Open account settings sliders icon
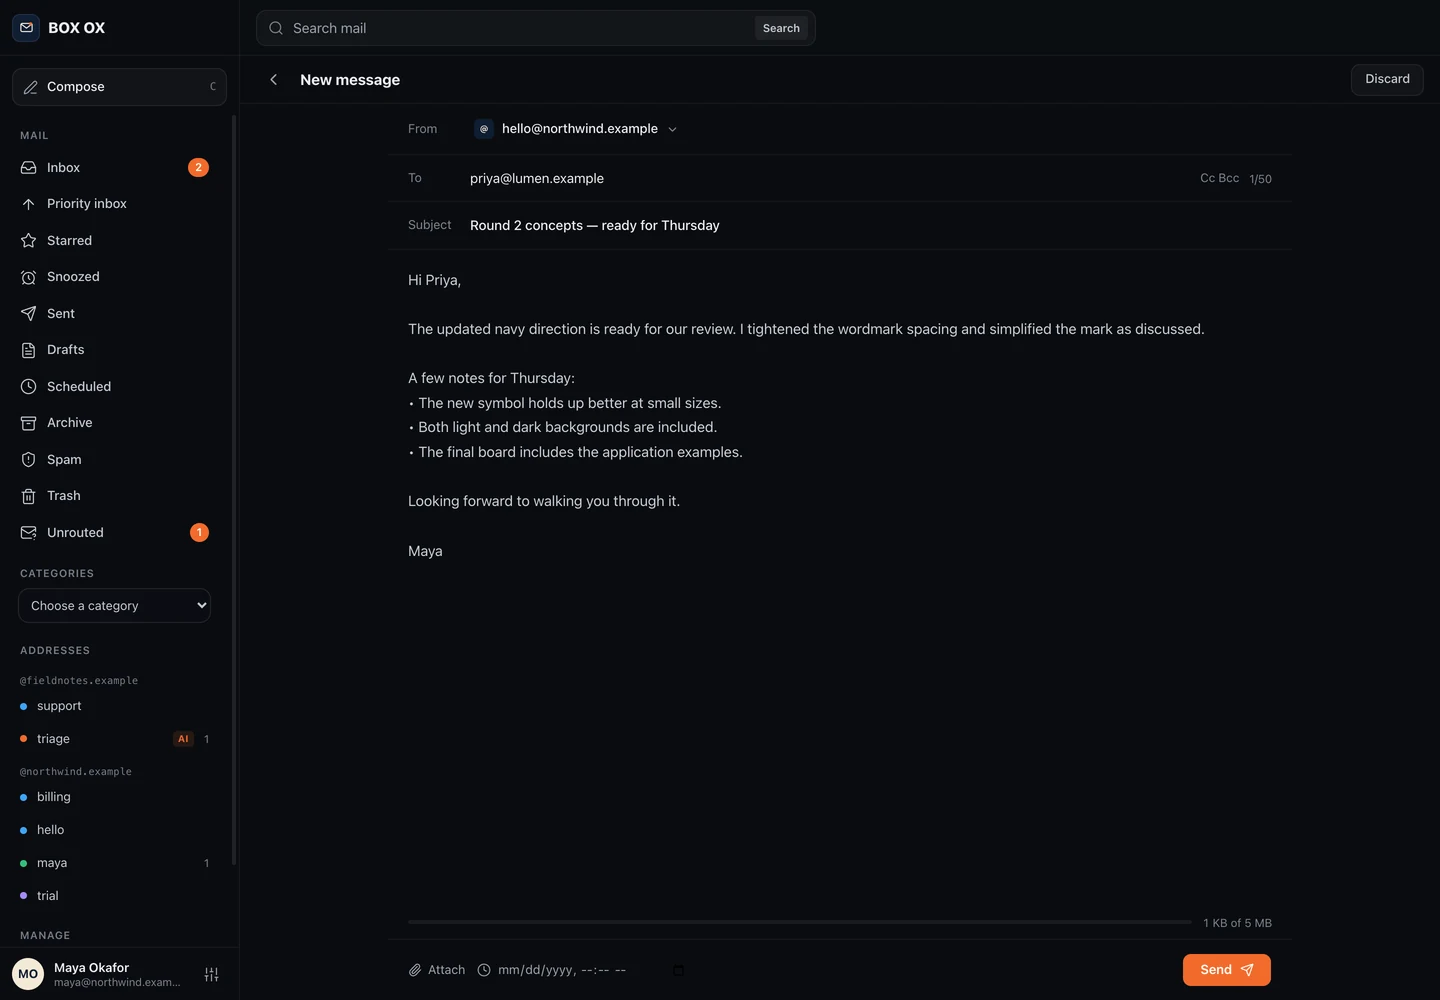The width and height of the screenshot is (1440, 1000). [x=212, y=975]
